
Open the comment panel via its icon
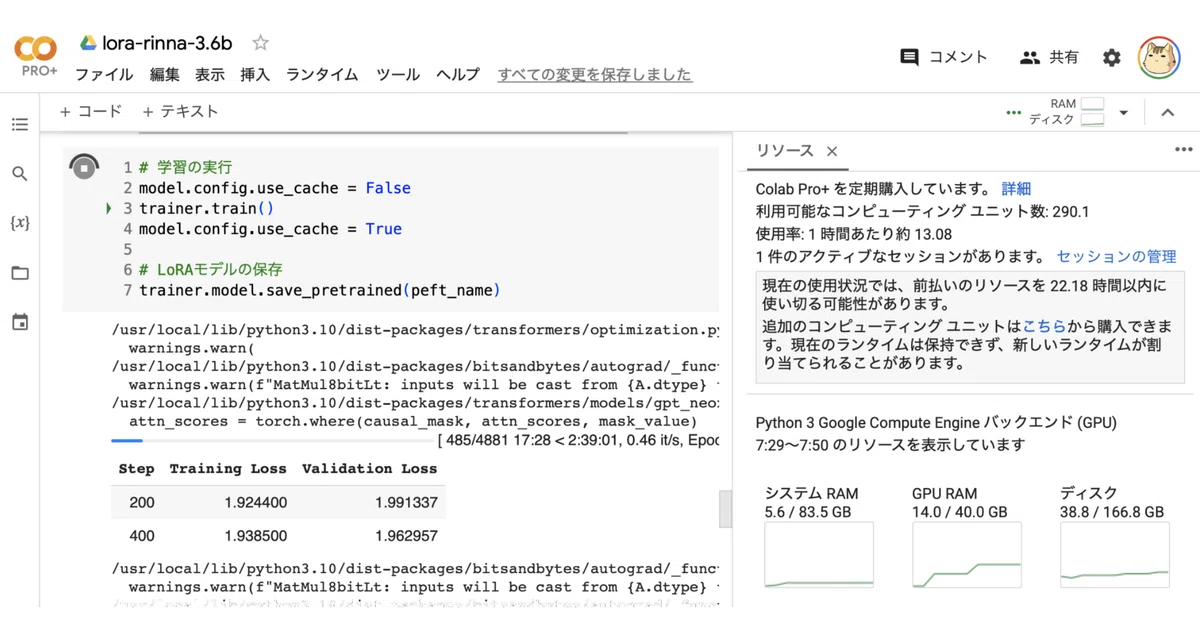[909, 58]
